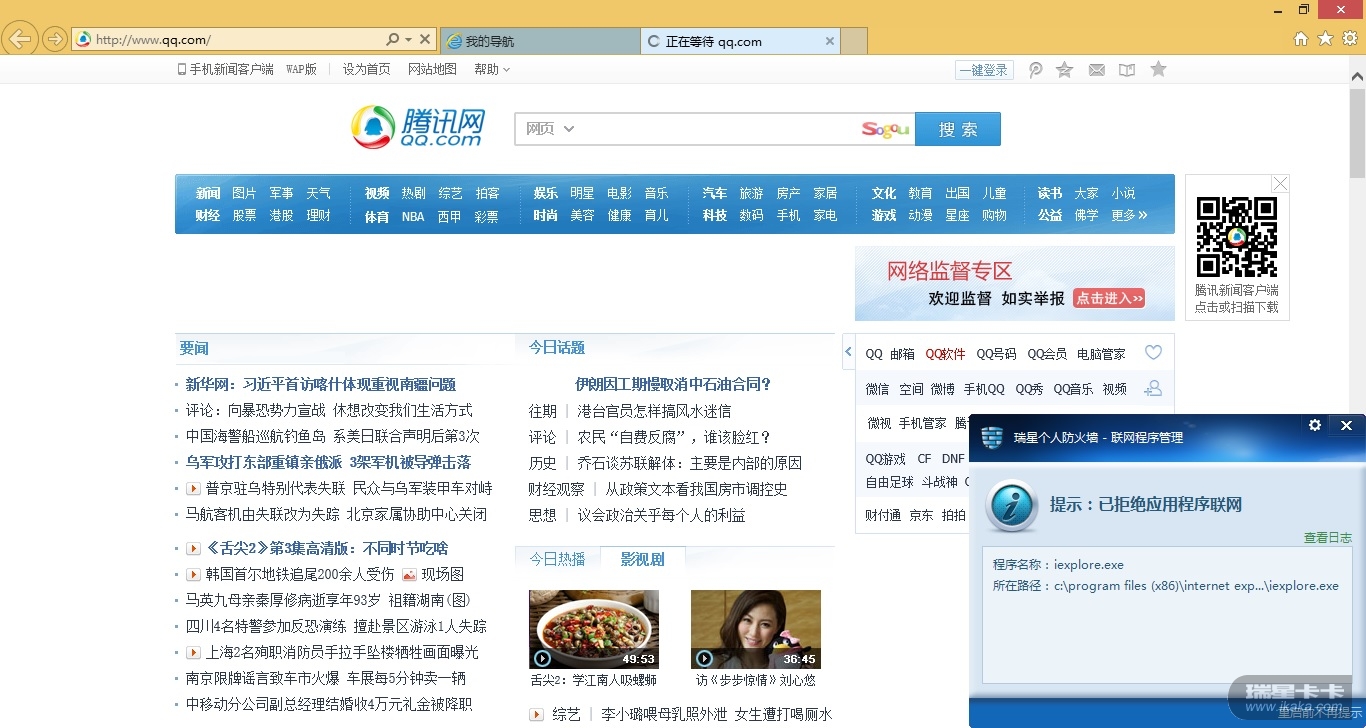Expand 更多 in the navigation bar
1366x728 pixels.
coord(1130,215)
